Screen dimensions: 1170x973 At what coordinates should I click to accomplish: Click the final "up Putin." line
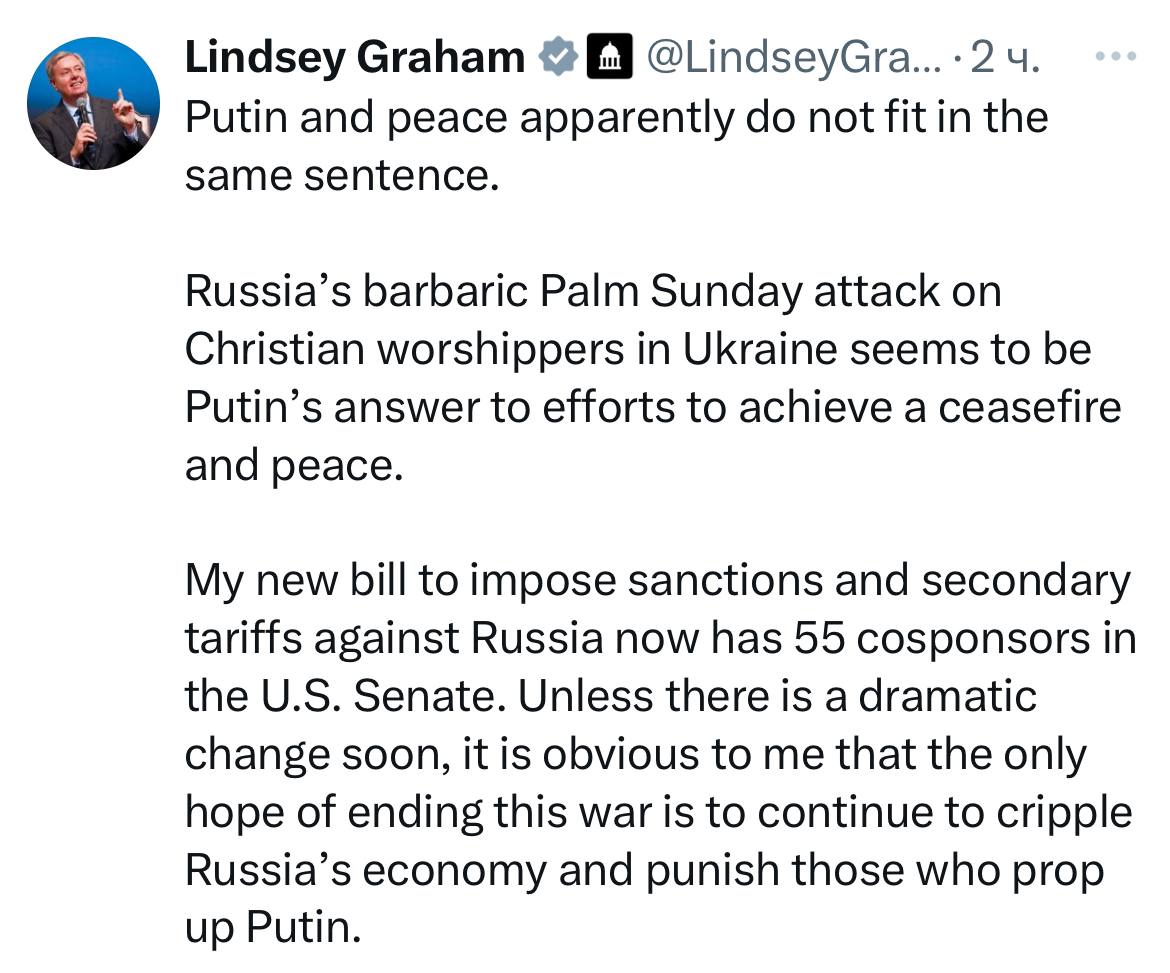(x=270, y=929)
